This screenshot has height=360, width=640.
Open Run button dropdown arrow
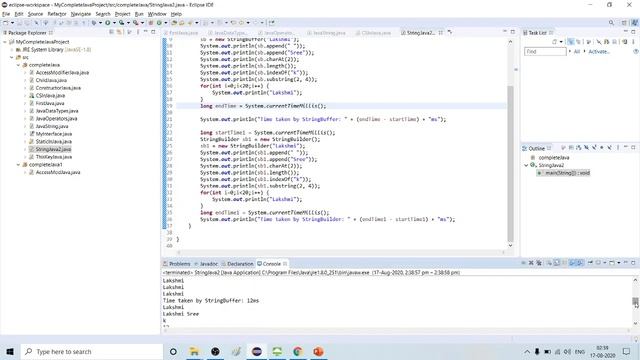[114, 23]
